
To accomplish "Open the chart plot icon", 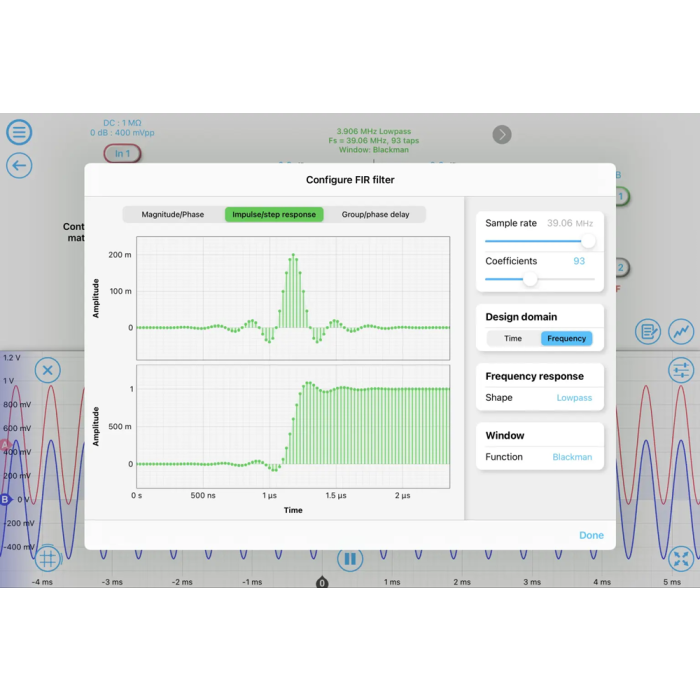I will coord(681,331).
